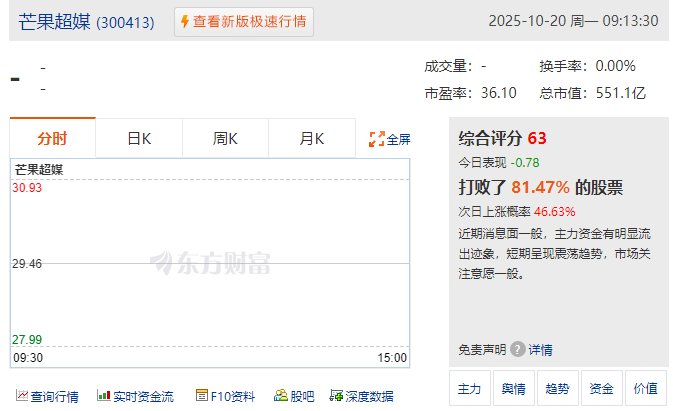
Task: Click the stock name 芒果超媒 title
Action: [55, 21]
